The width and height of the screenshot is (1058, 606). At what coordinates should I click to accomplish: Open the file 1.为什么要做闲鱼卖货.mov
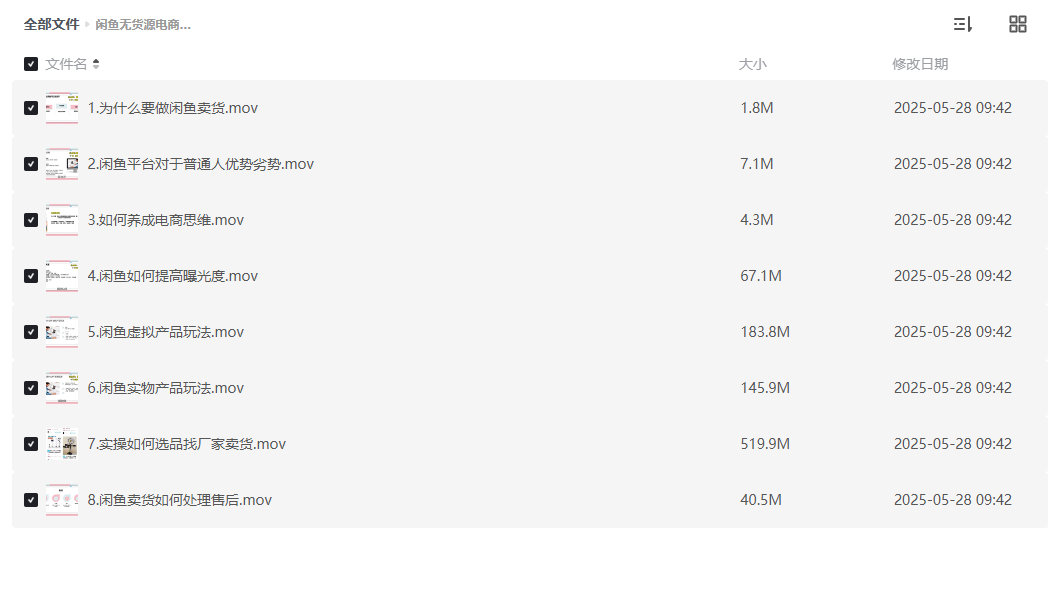[x=173, y=108]
